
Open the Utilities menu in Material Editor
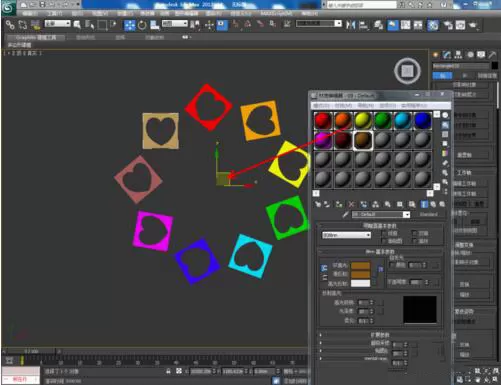(x=414, y=105)
